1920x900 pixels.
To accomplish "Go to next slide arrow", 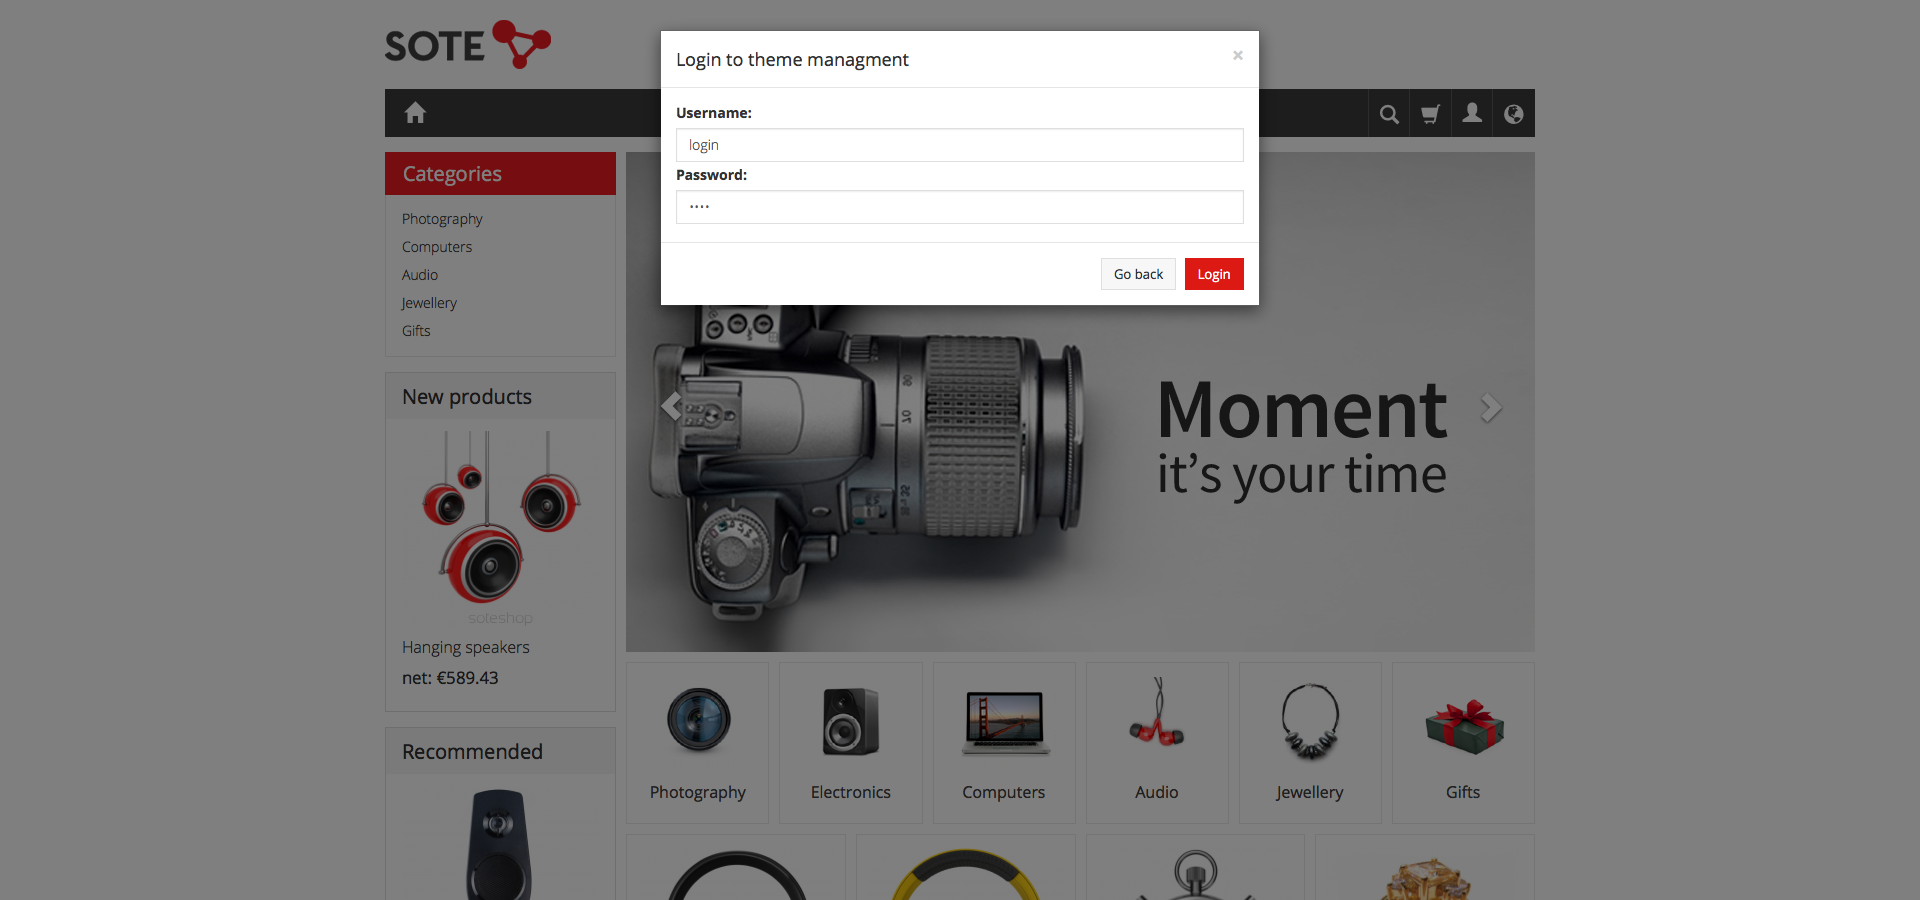I will tap(1491, 407).
